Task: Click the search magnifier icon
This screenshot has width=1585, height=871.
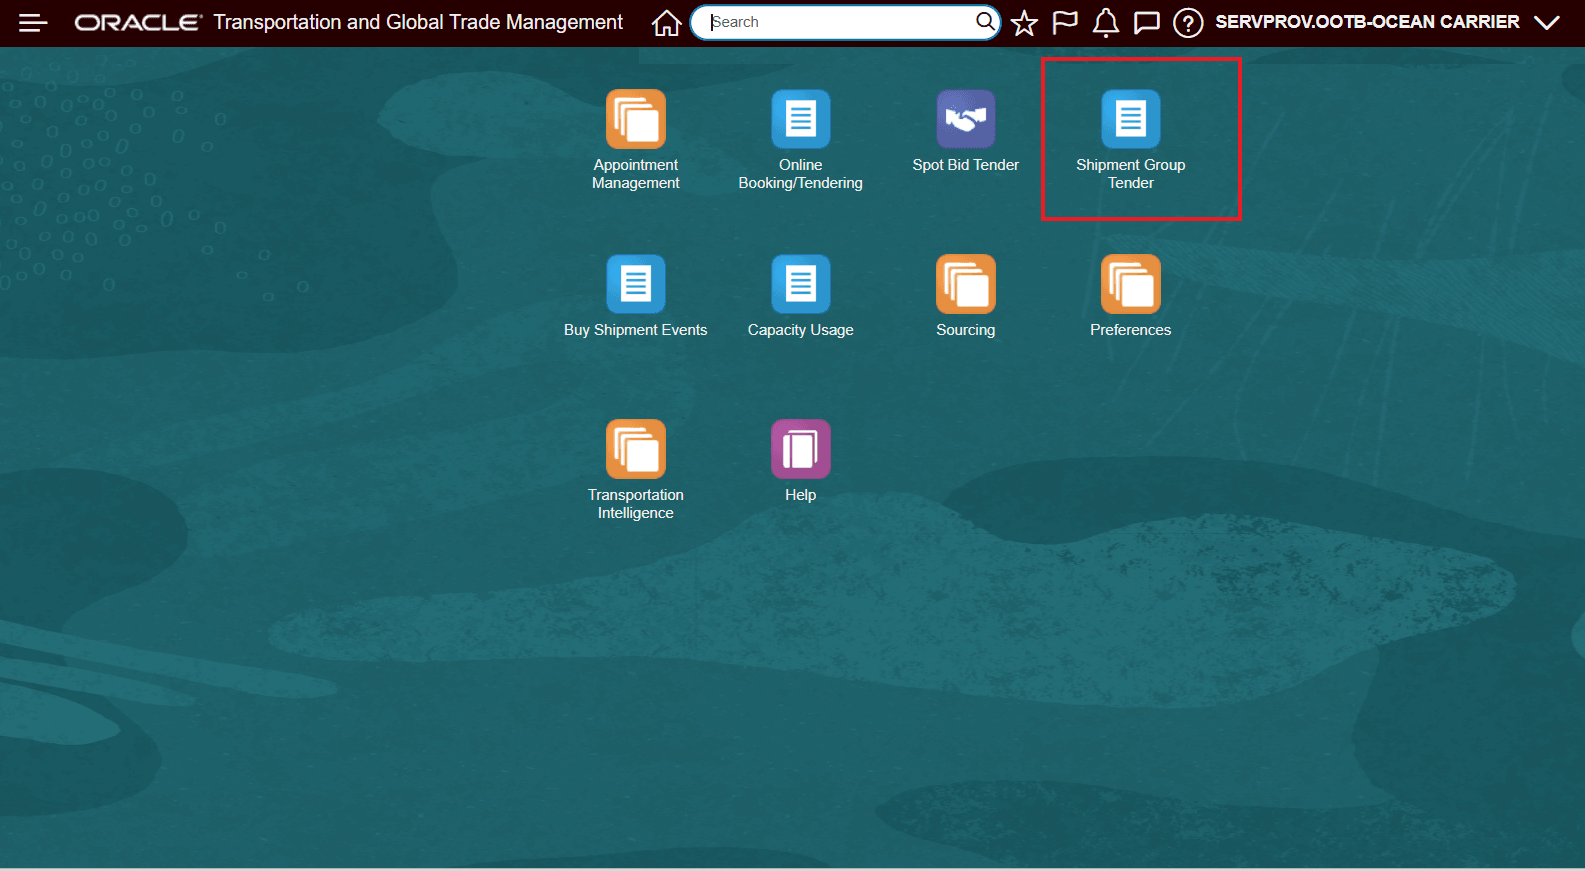Action: pos(985,21)
